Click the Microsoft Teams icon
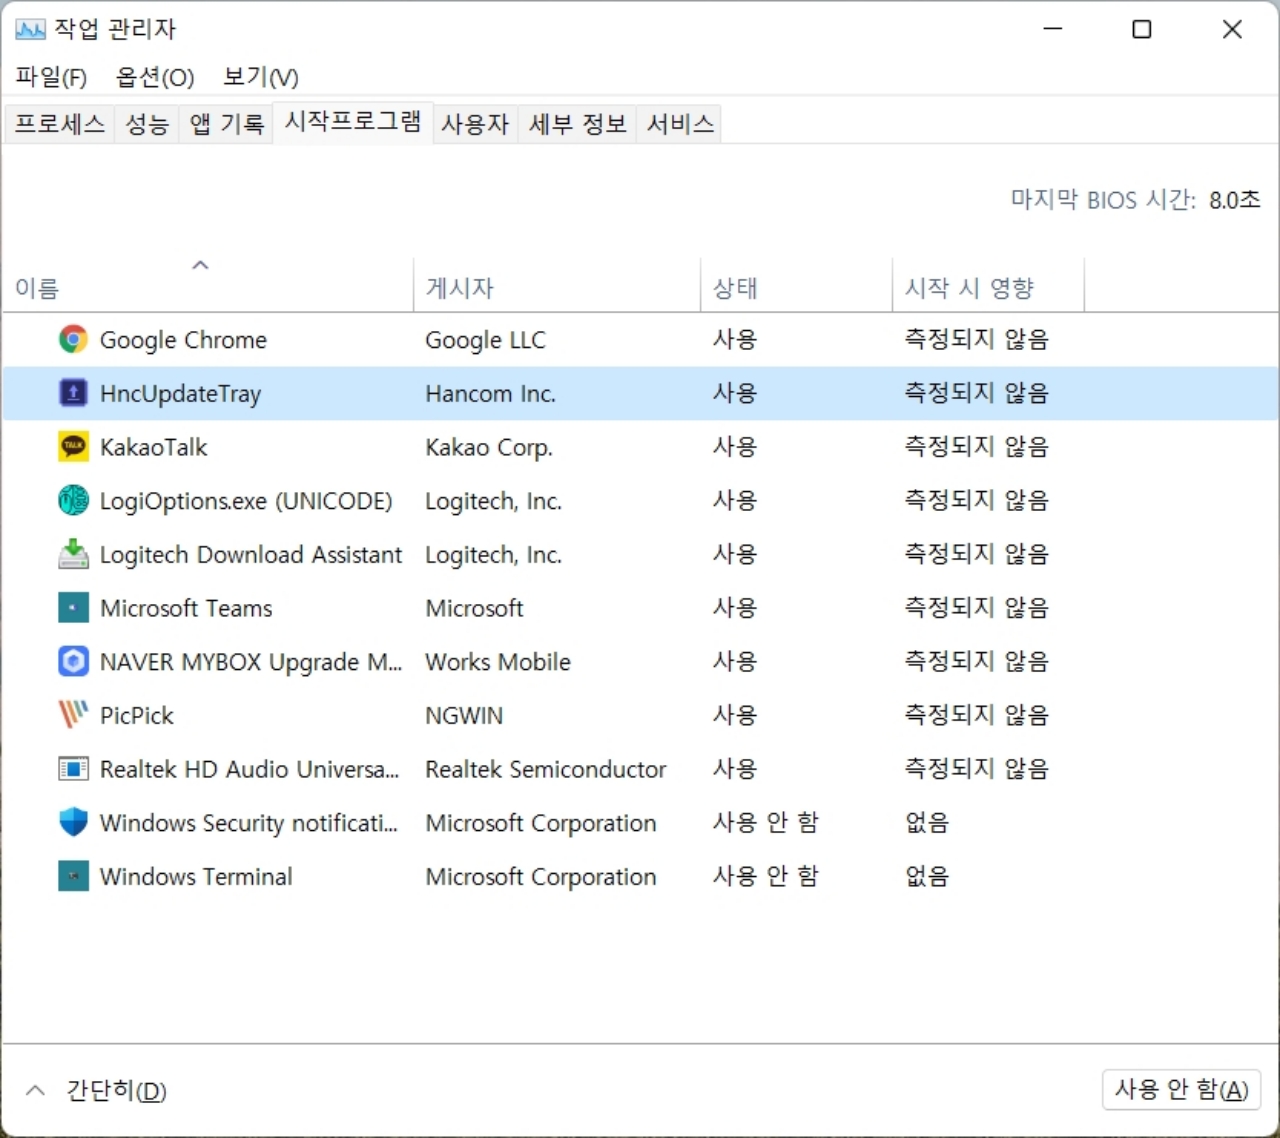 [72, 607]
